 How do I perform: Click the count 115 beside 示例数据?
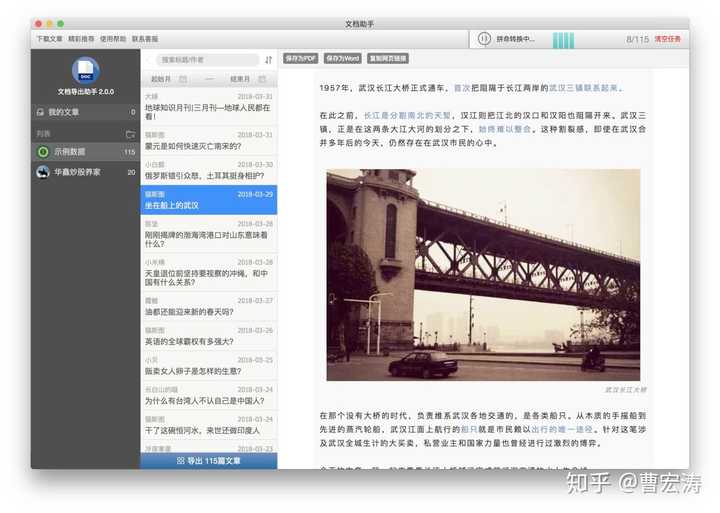coord(130,152)
